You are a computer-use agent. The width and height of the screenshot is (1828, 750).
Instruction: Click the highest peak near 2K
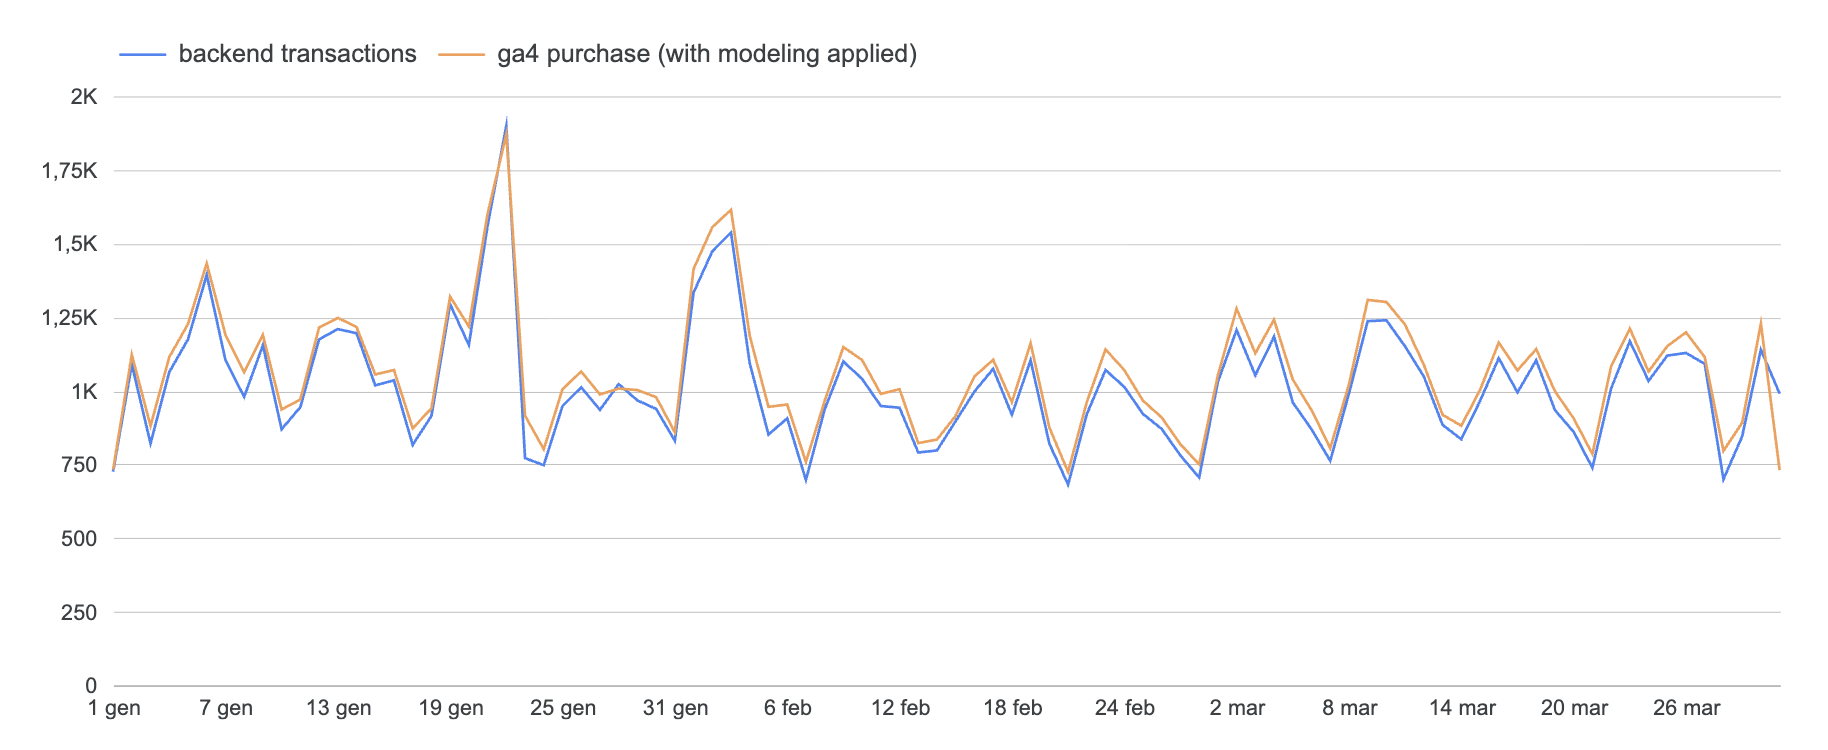click(506, 123)
